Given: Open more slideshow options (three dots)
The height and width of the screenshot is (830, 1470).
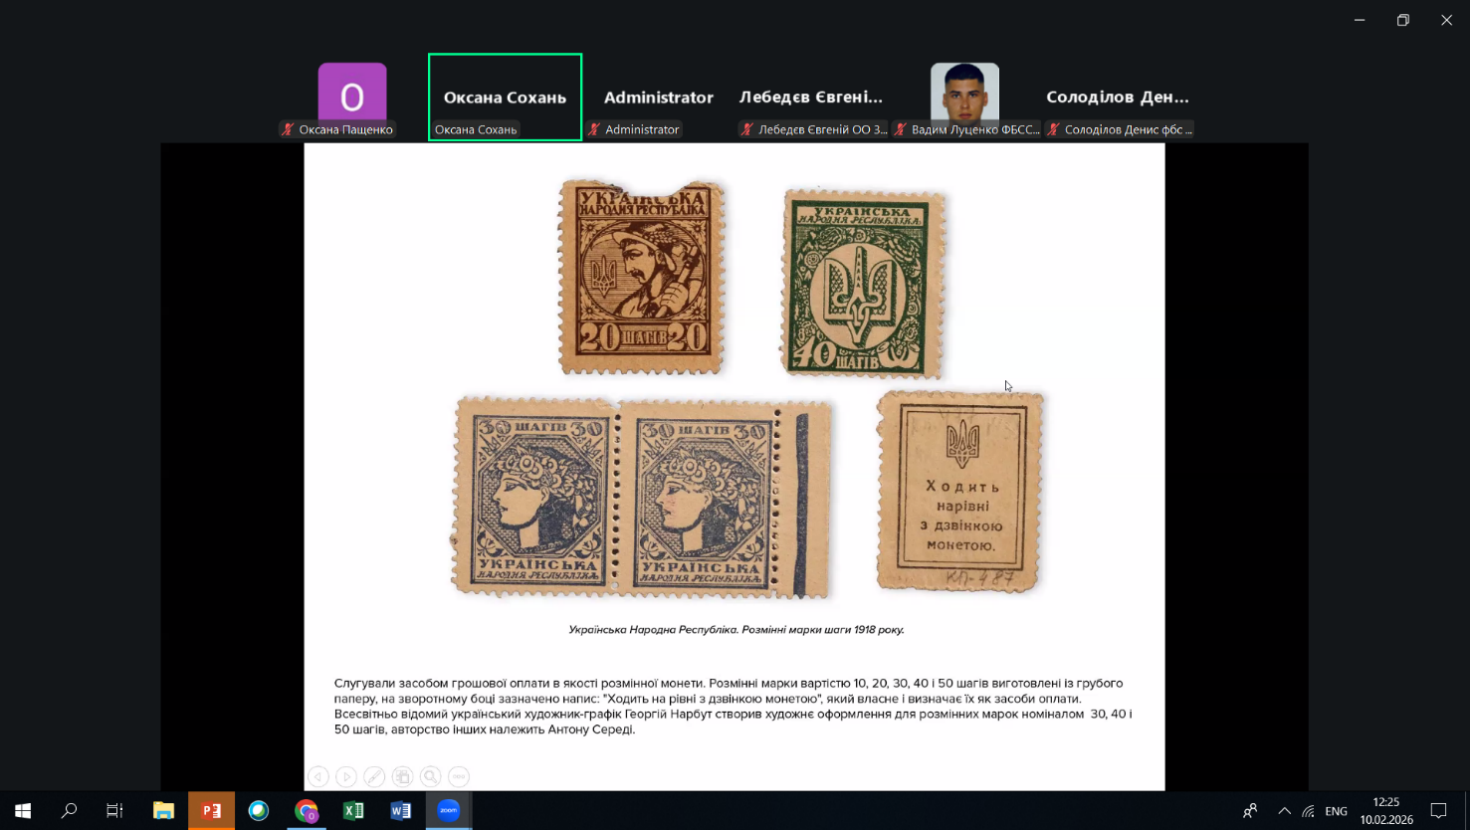Looking at the screenshot, I should coord(458,776).
